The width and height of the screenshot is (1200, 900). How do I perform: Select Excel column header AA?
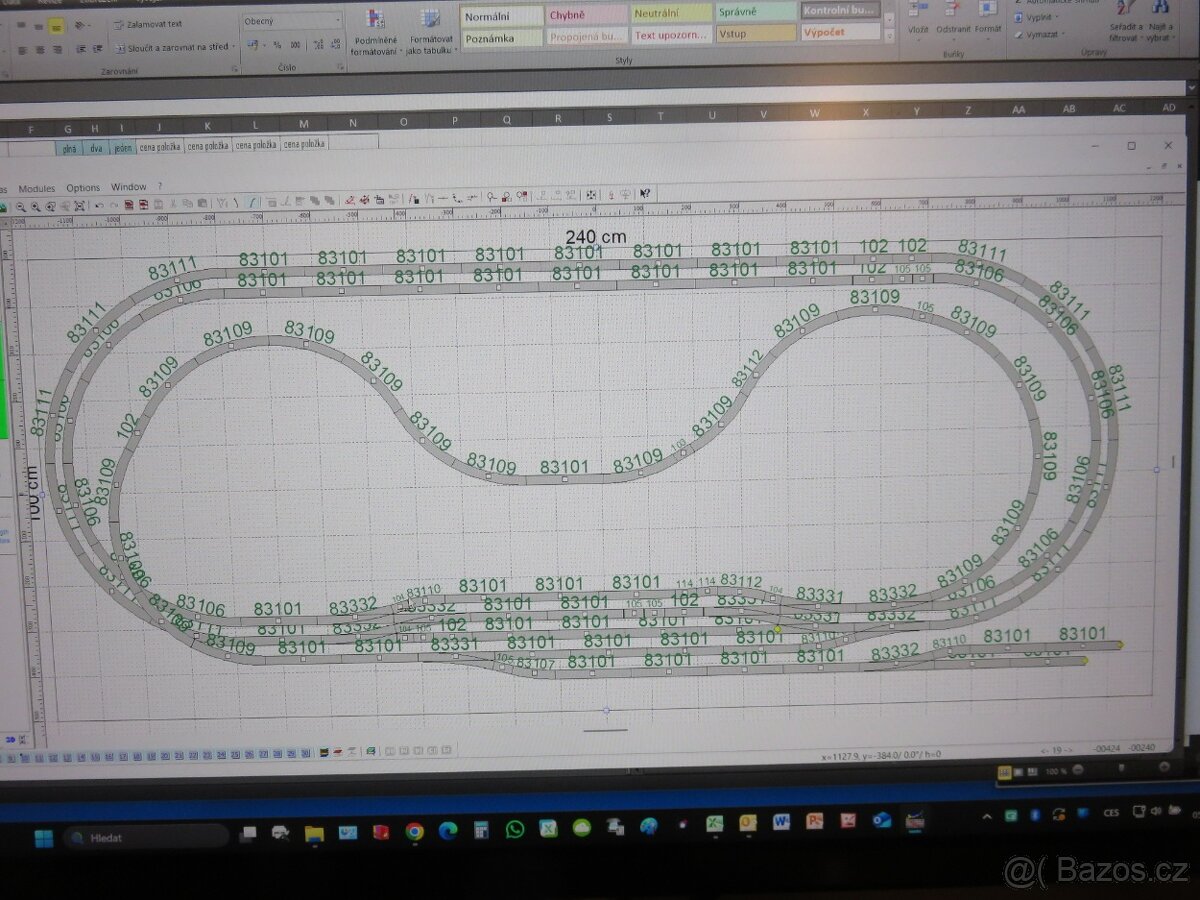pyautogui.click(x=1018, y=108)
